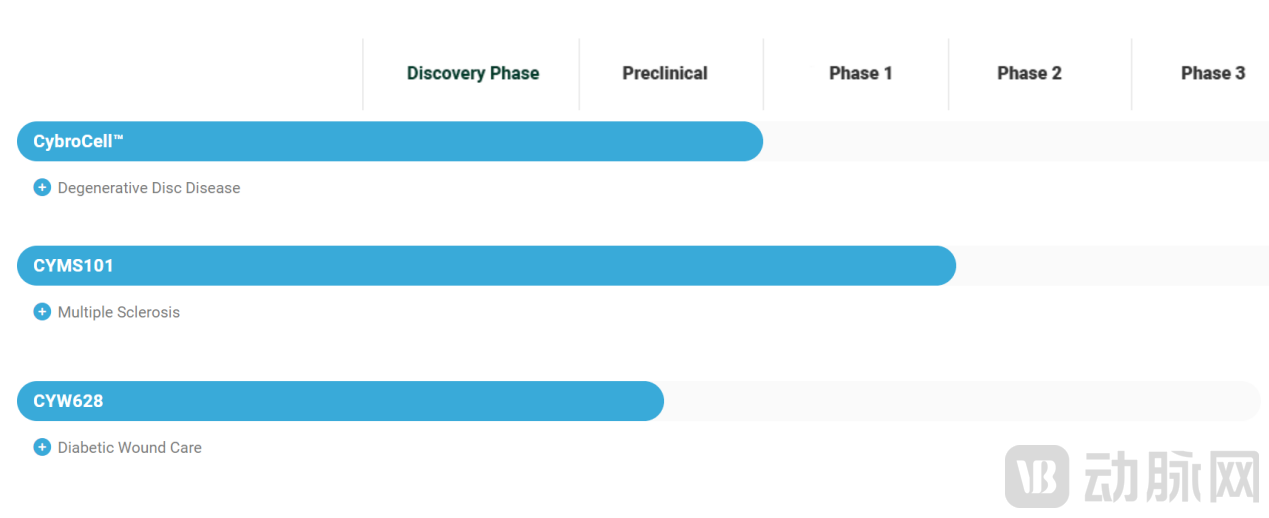Click the Phase 1 column header

pos(860,73)
